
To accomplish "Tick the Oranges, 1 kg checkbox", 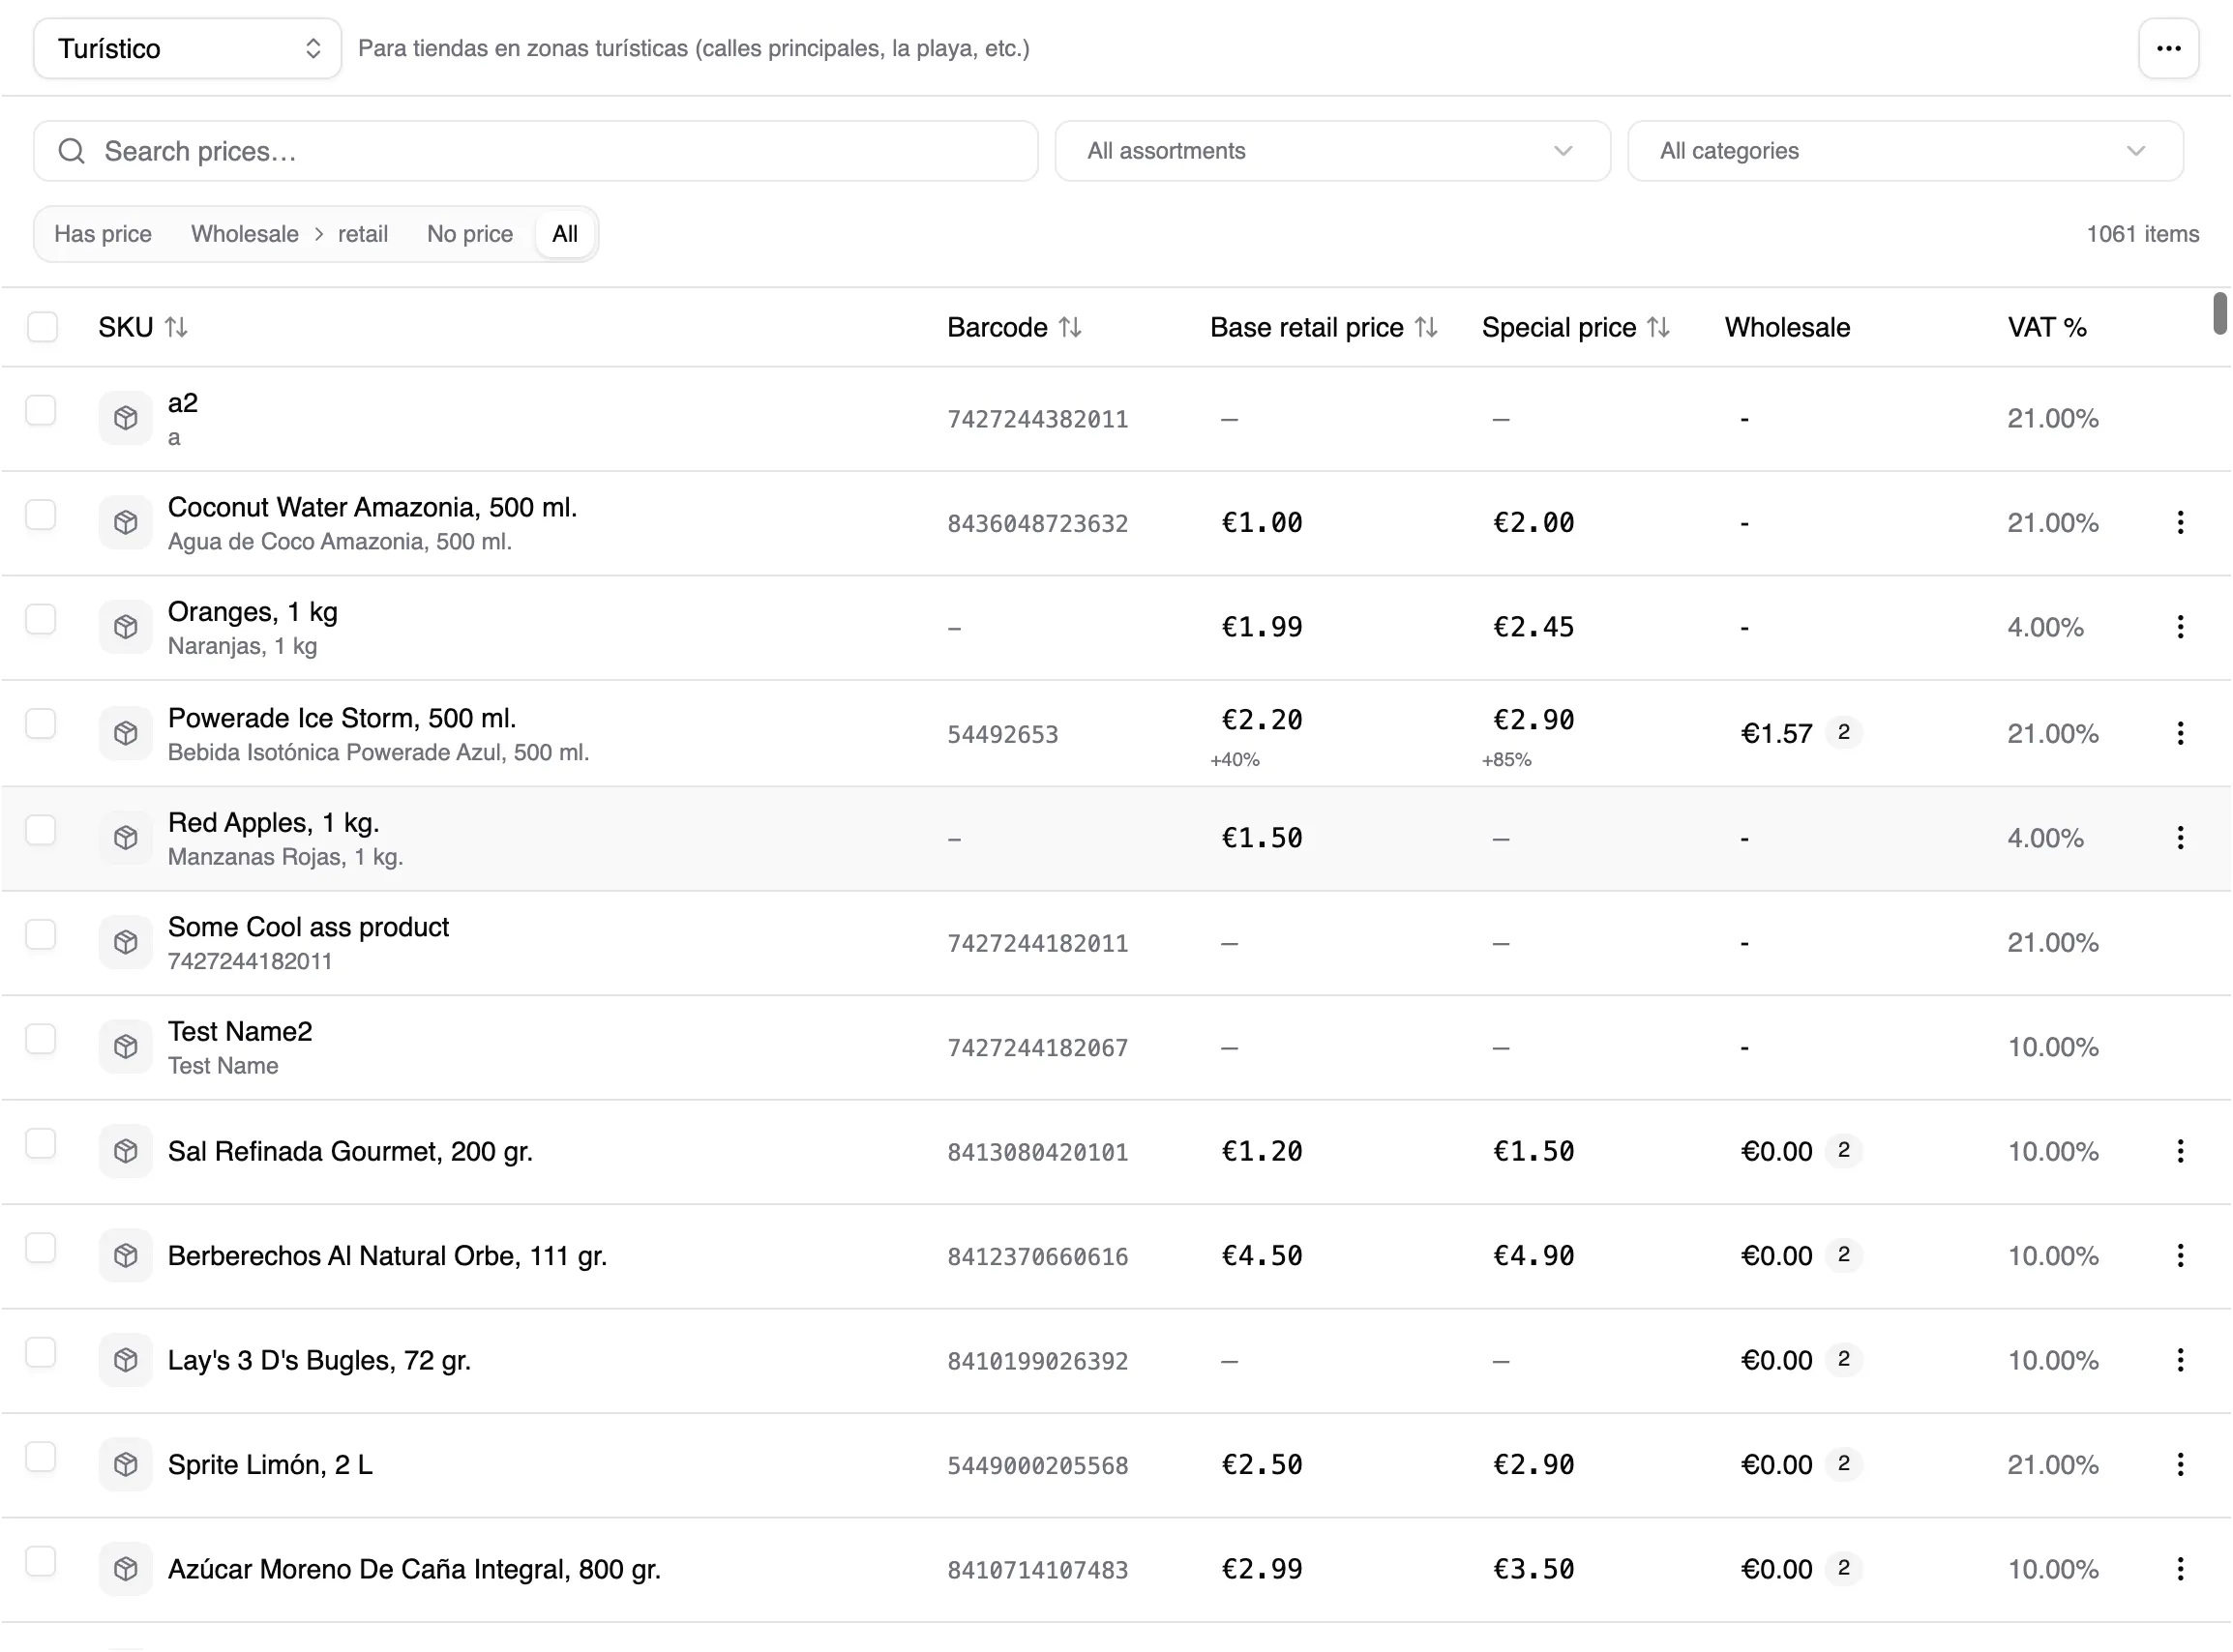I will (41, 619).
